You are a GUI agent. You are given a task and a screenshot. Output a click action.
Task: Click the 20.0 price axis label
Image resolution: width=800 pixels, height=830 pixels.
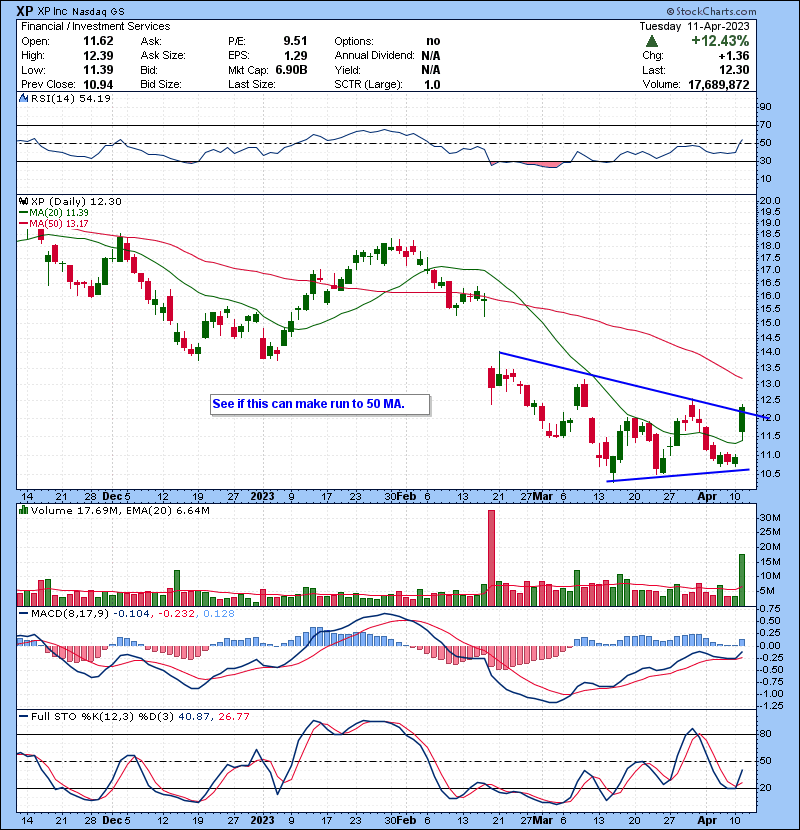pos(770,201)
